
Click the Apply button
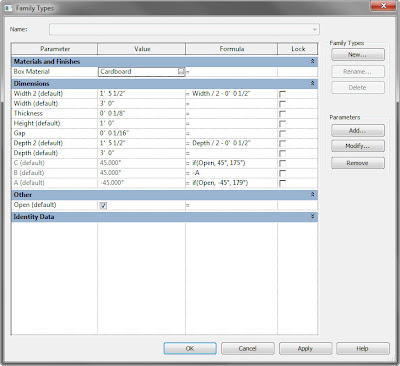click(x=305, y=349)
